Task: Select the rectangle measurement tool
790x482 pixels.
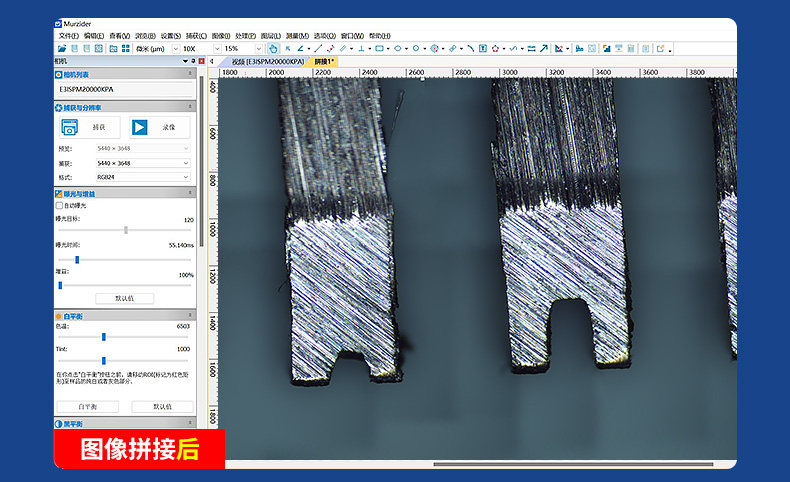Action: point(379,49)
